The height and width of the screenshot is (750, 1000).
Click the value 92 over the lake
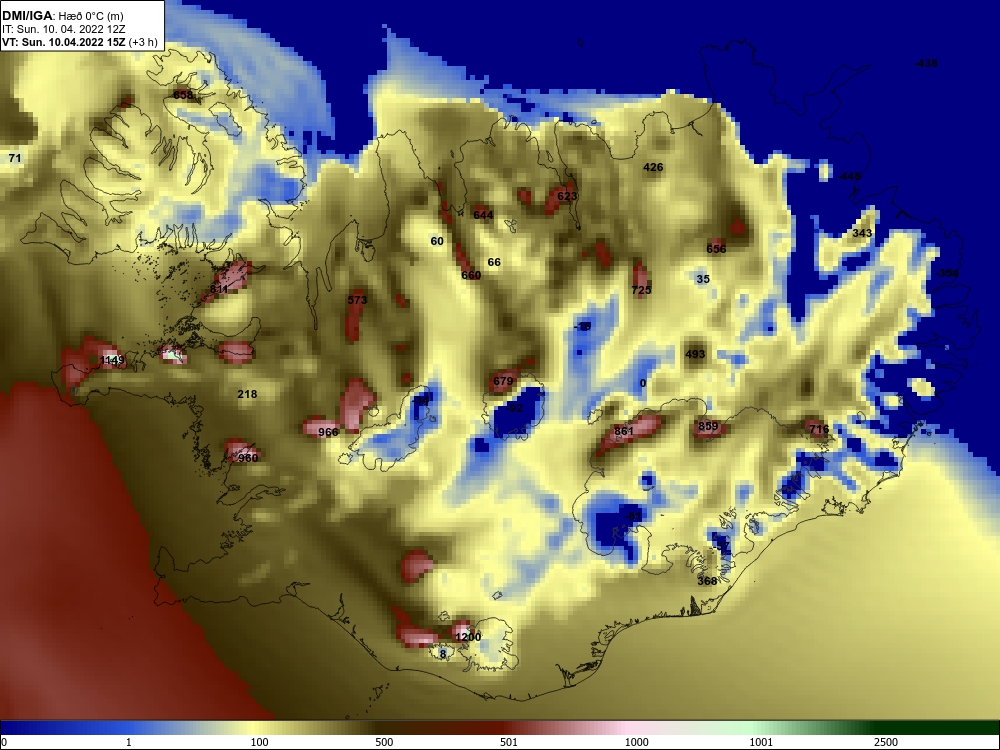pyautogui.click(x=516, y=408)
